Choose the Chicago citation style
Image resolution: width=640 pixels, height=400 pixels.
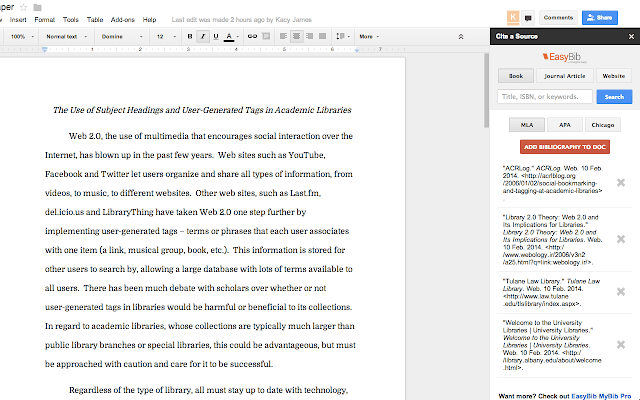click(601, 125)
